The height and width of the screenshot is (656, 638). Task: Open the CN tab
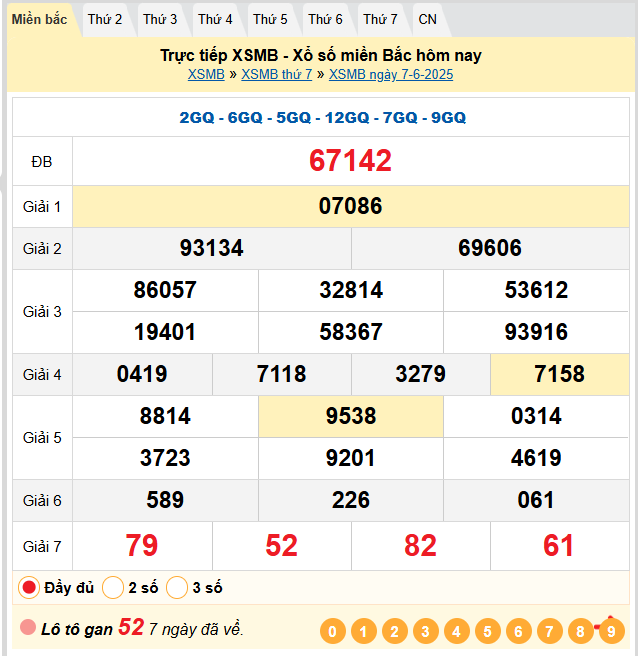(x=428, y=20)
